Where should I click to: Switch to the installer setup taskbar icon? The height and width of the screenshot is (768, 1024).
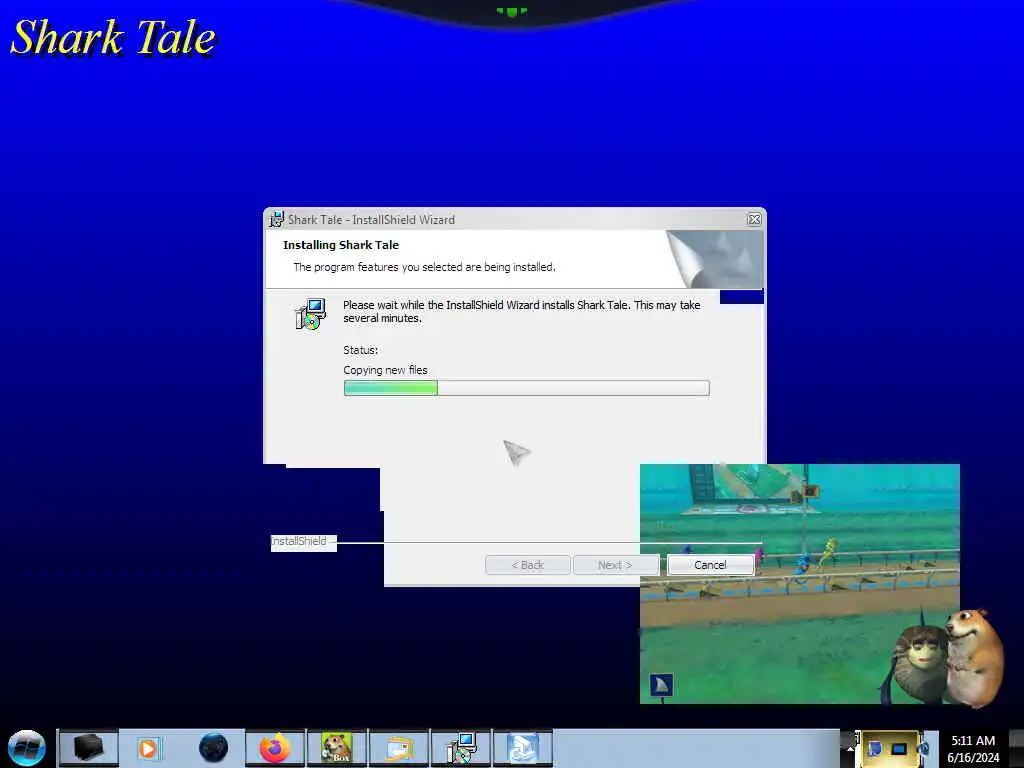pos(461,748)
